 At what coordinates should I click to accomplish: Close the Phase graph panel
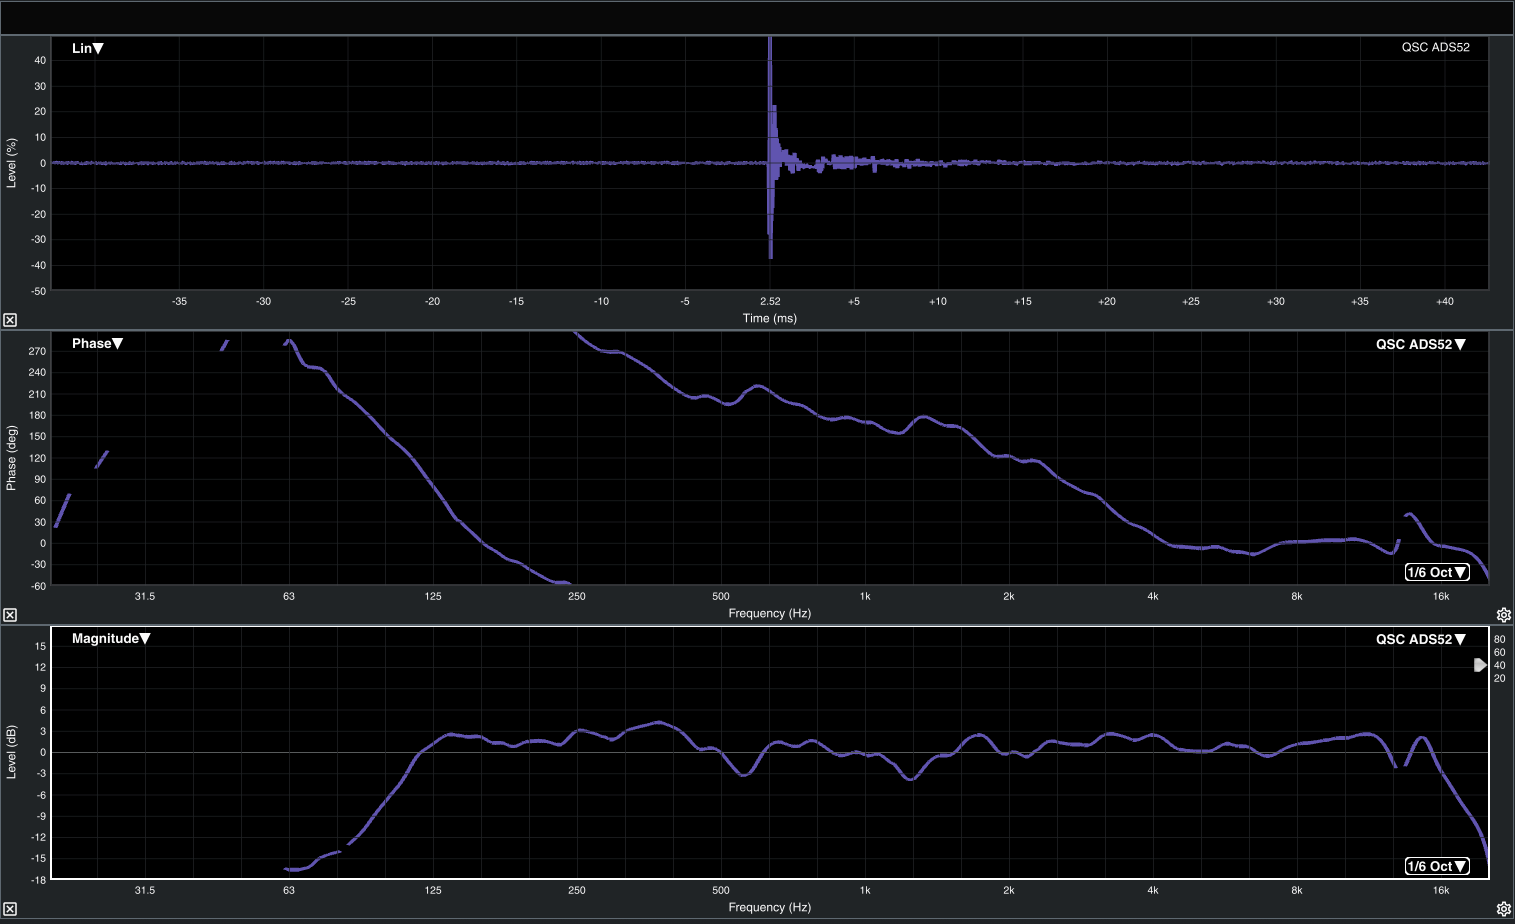click(x=9, y=615)
